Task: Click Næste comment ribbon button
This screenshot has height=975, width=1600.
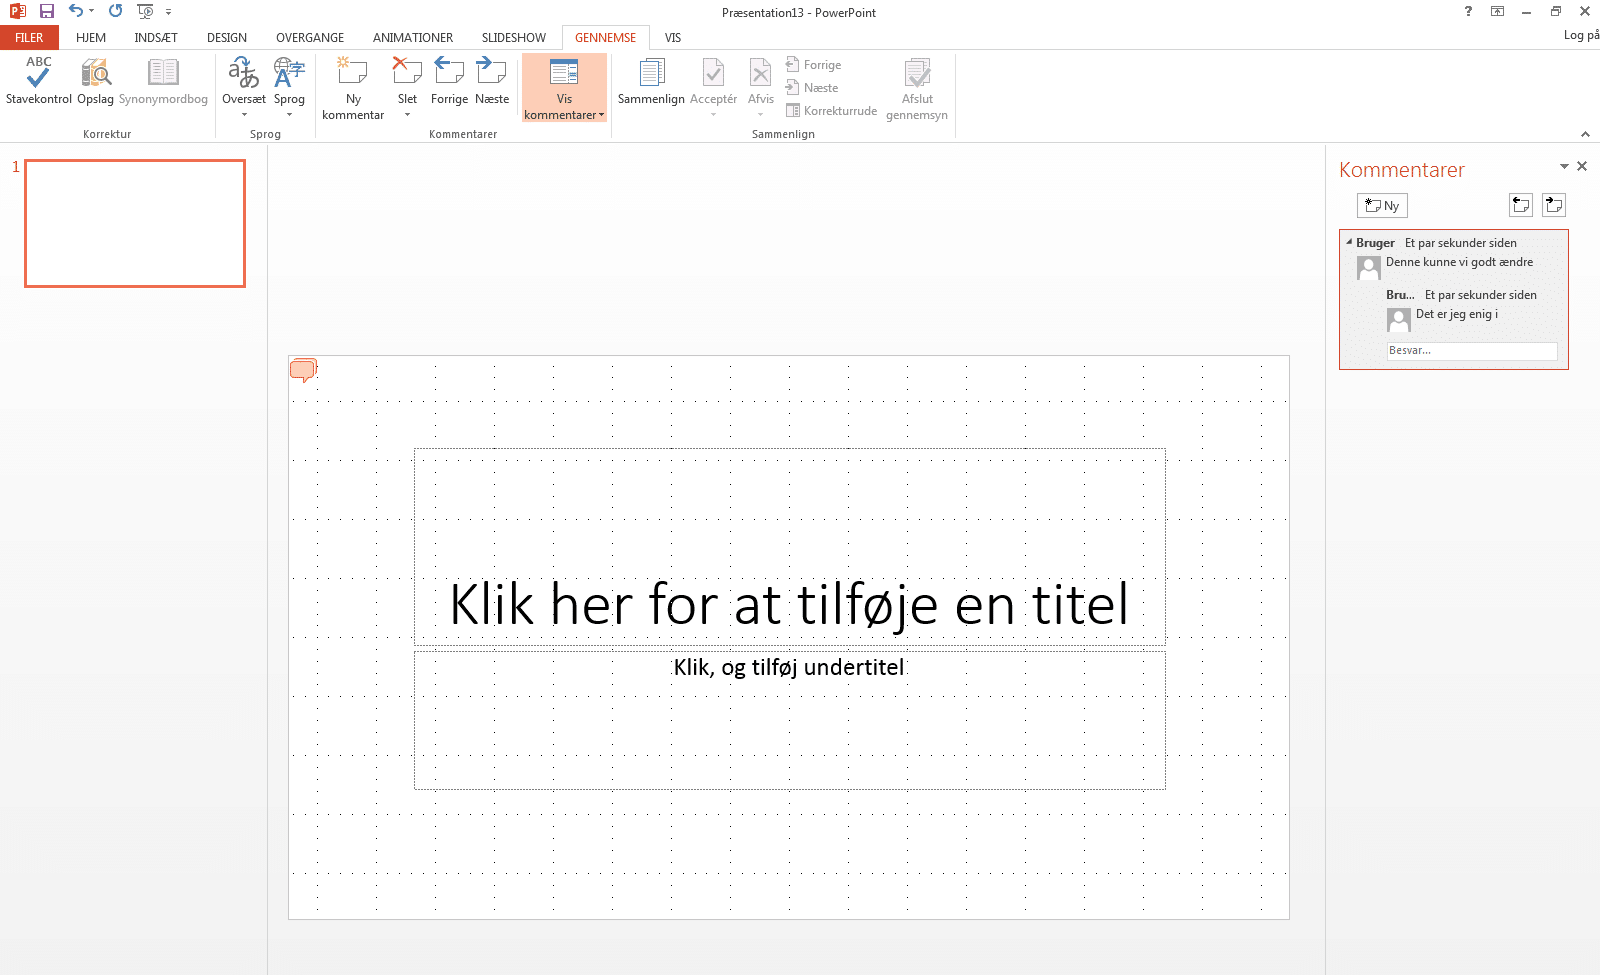Action: click(x=491, y=80)
